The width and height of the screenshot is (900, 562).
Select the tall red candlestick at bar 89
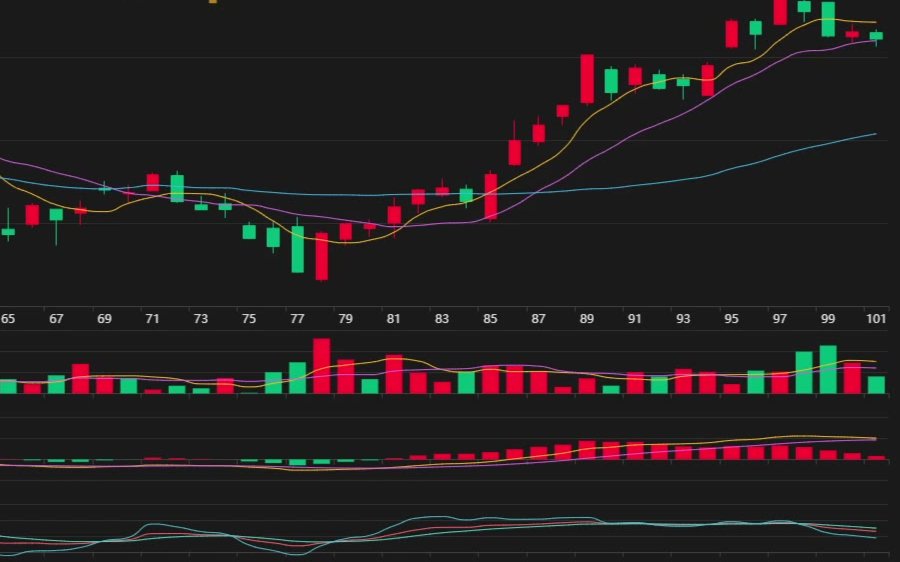(587, 78)
